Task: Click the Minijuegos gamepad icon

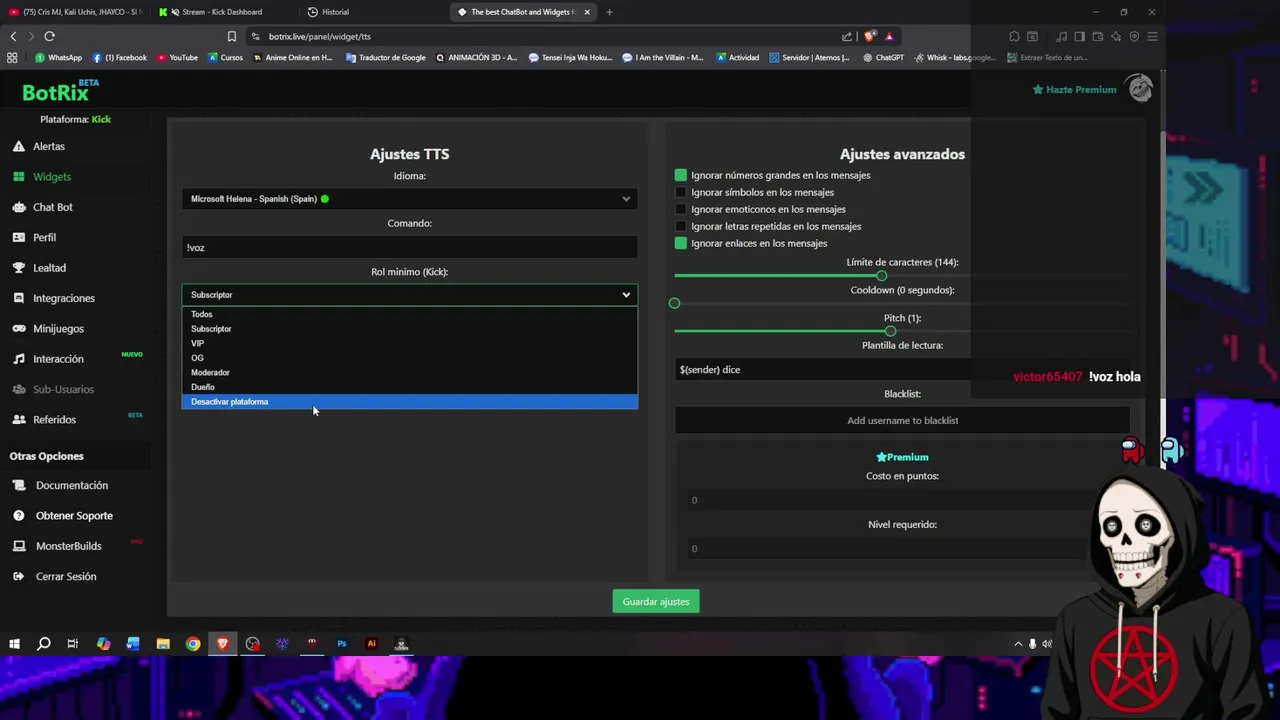Action: tap(19, 328)
